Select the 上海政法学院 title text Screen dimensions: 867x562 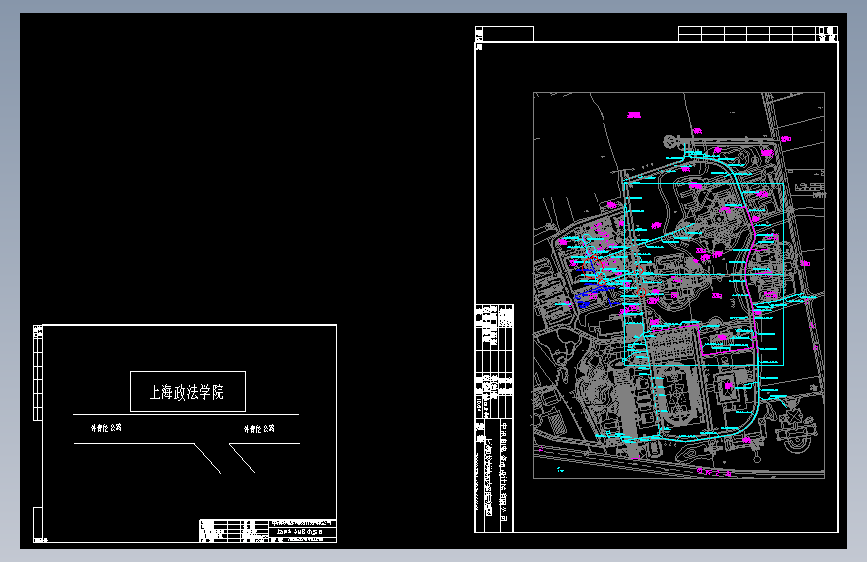tap(187, 392)
